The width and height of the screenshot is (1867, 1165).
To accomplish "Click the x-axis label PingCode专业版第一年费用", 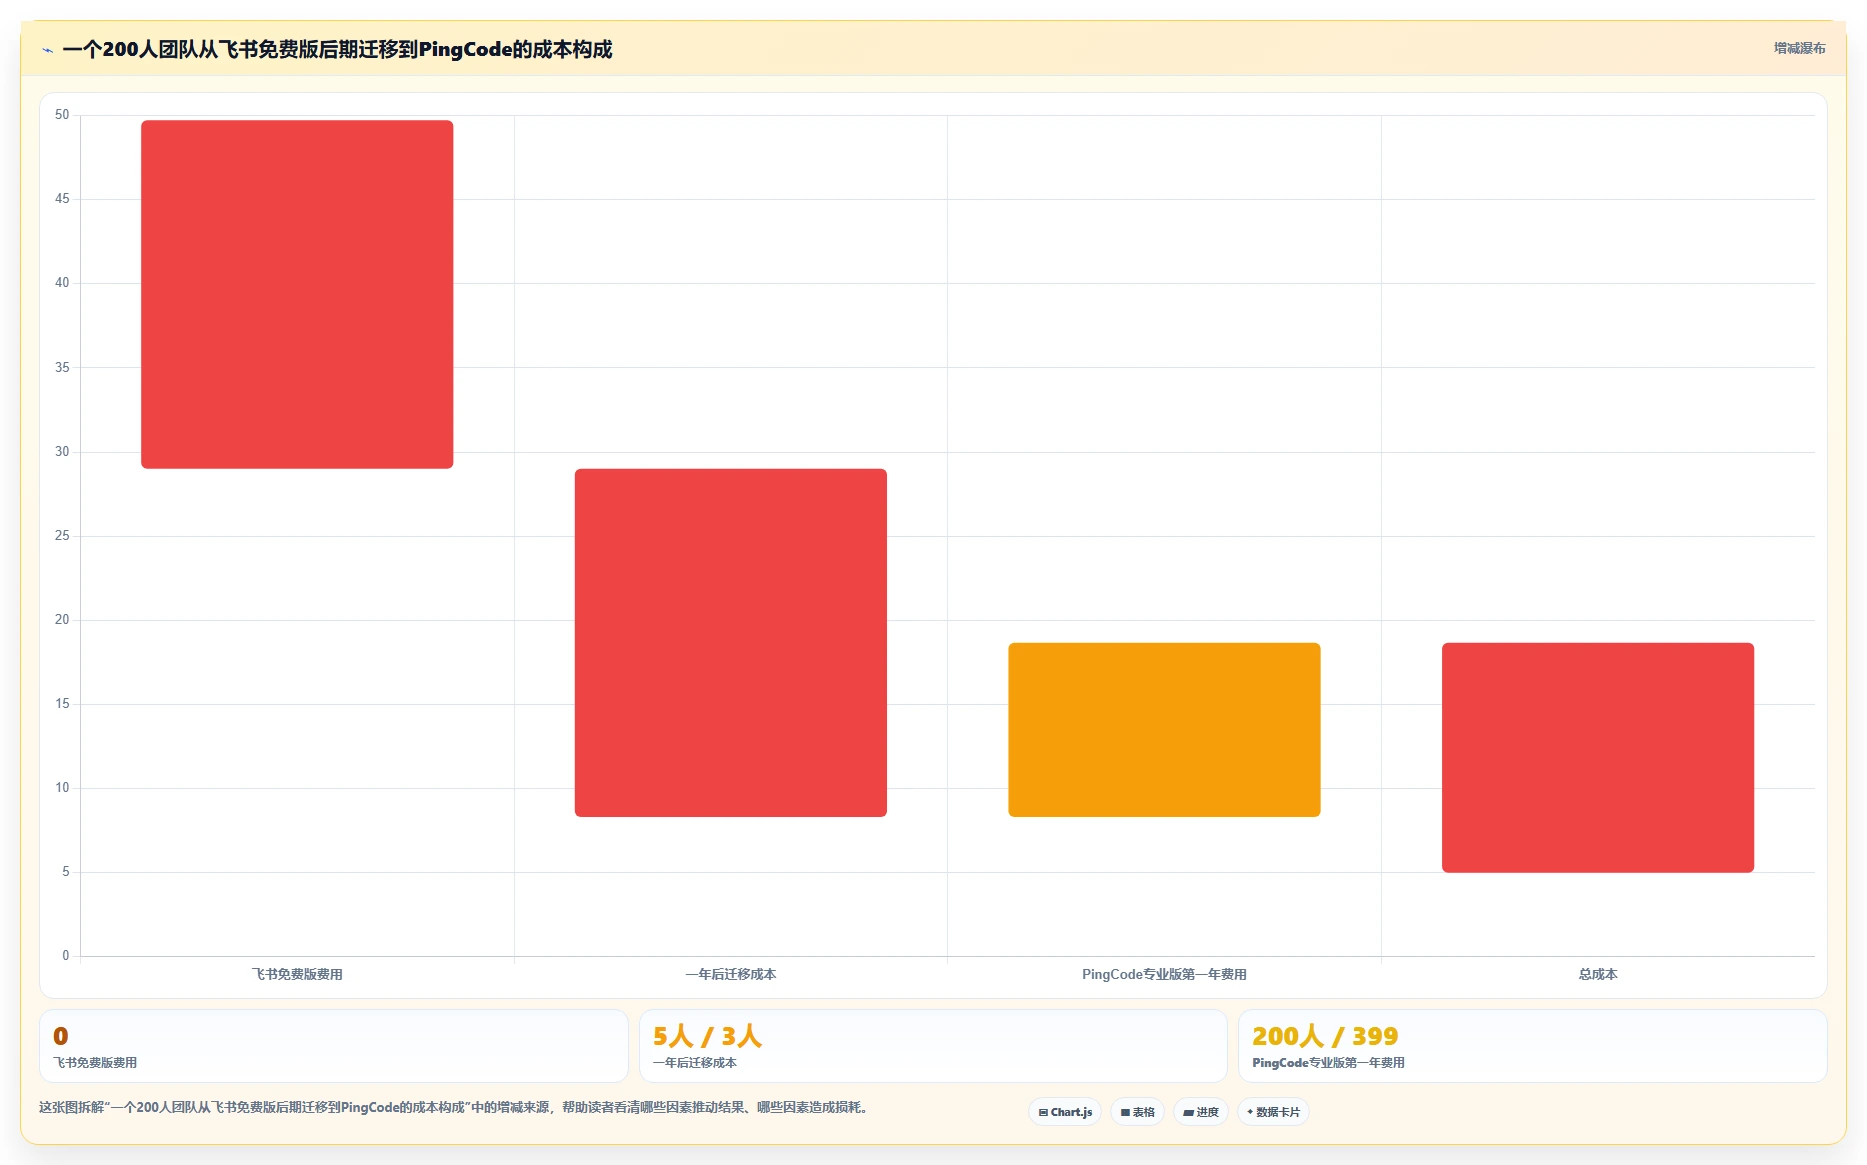I will [1164, 974].
